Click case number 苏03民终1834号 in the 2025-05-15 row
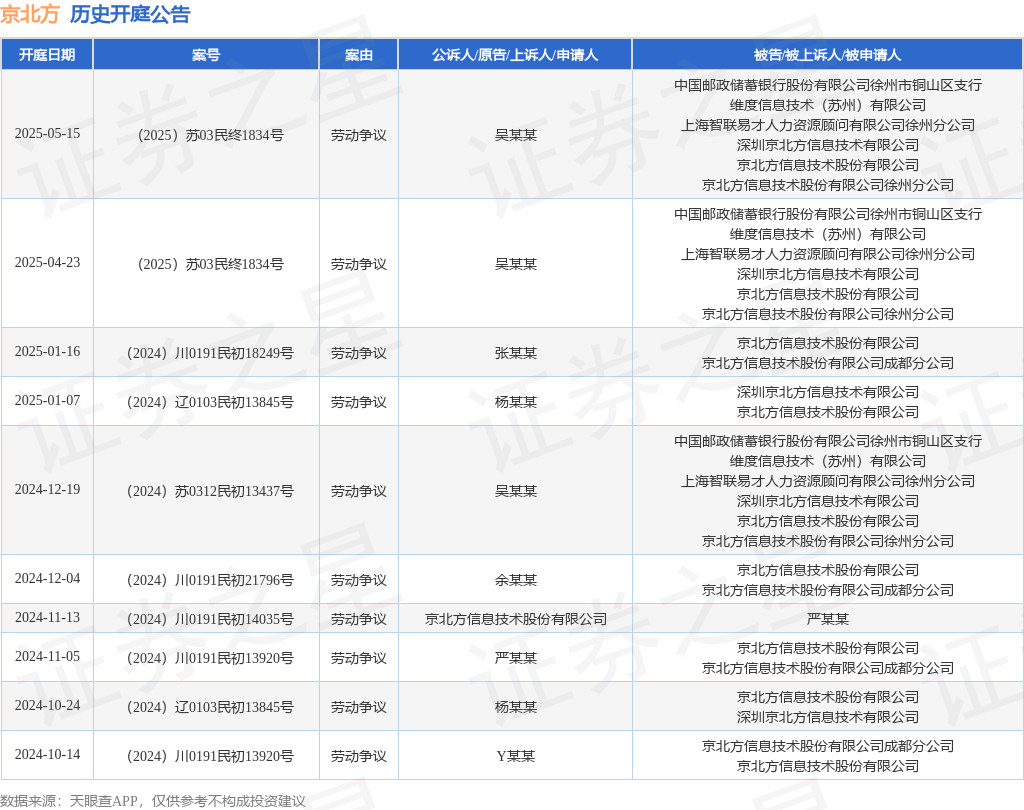 (210, 135)
